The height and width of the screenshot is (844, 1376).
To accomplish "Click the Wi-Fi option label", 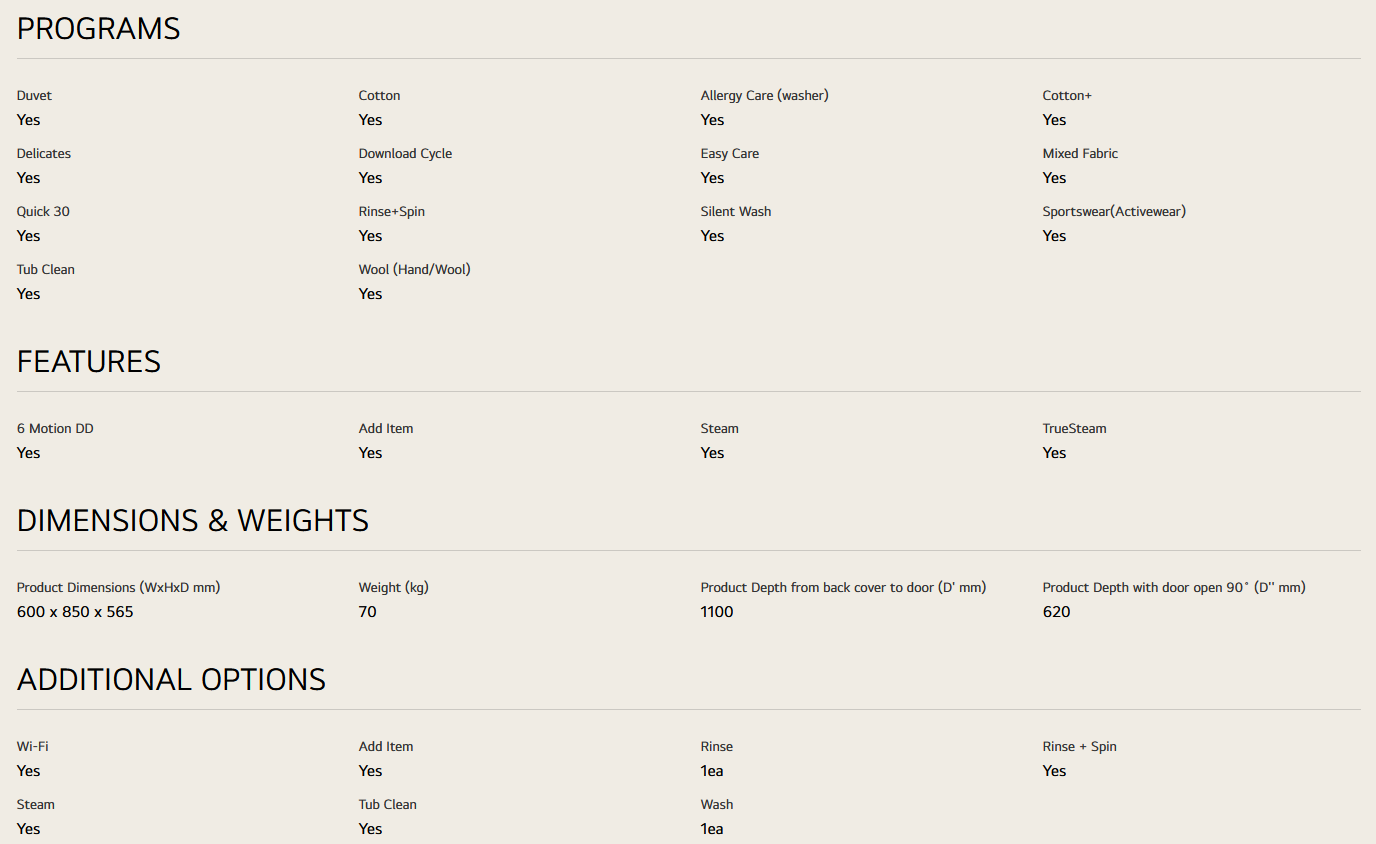I will coord(32,747).
